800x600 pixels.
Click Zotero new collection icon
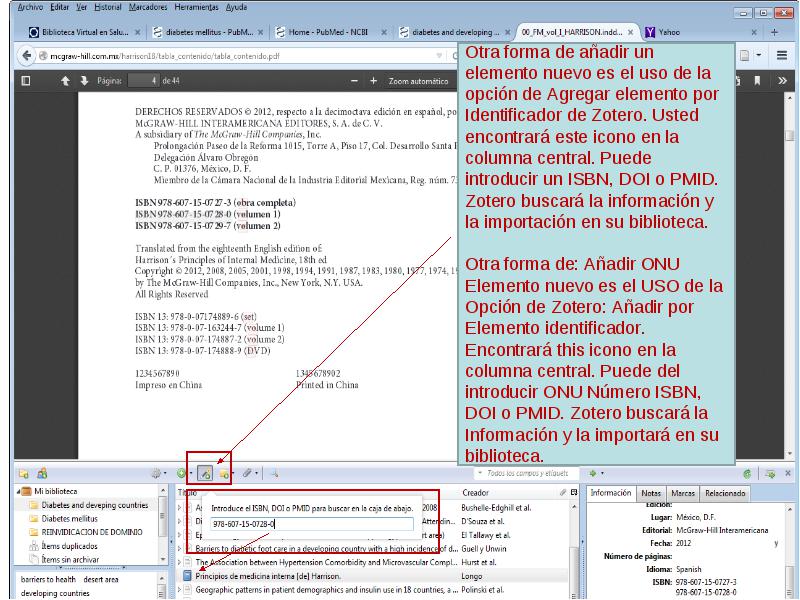[x=23, y=473]
